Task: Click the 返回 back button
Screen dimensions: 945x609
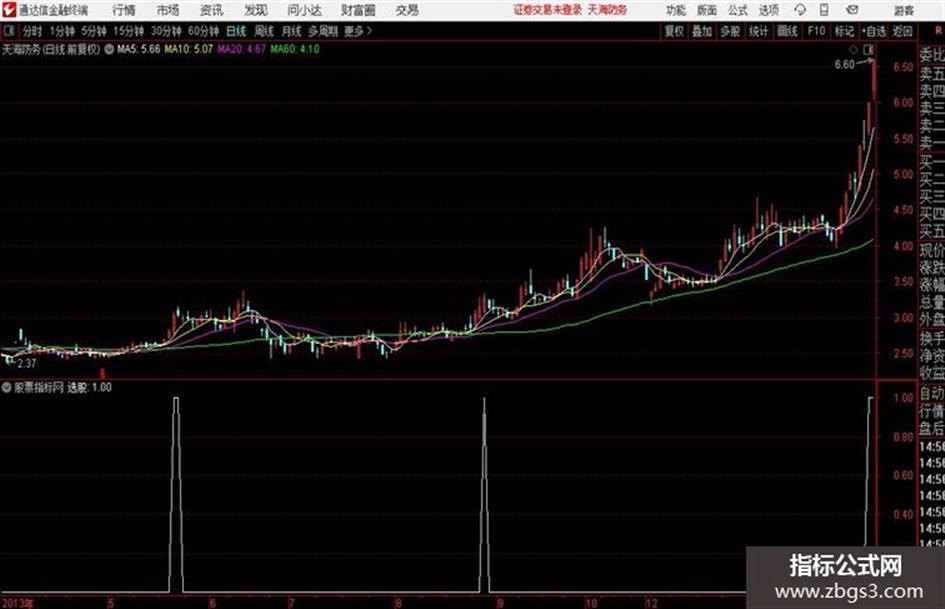Action: point(902,31)
